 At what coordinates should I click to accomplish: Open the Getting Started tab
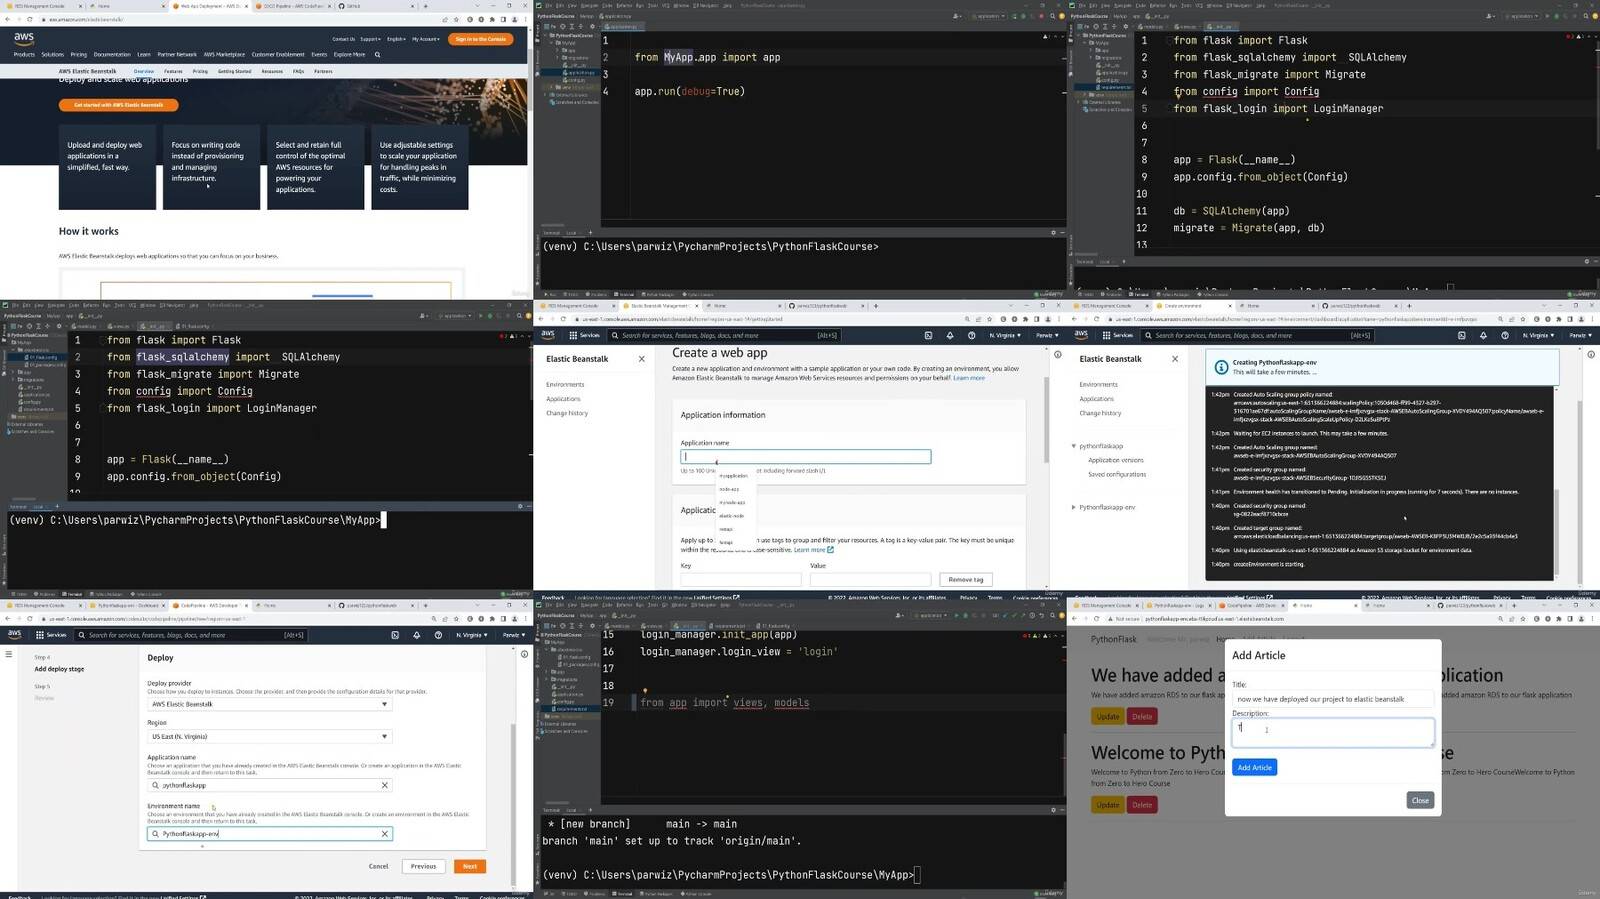234,72
